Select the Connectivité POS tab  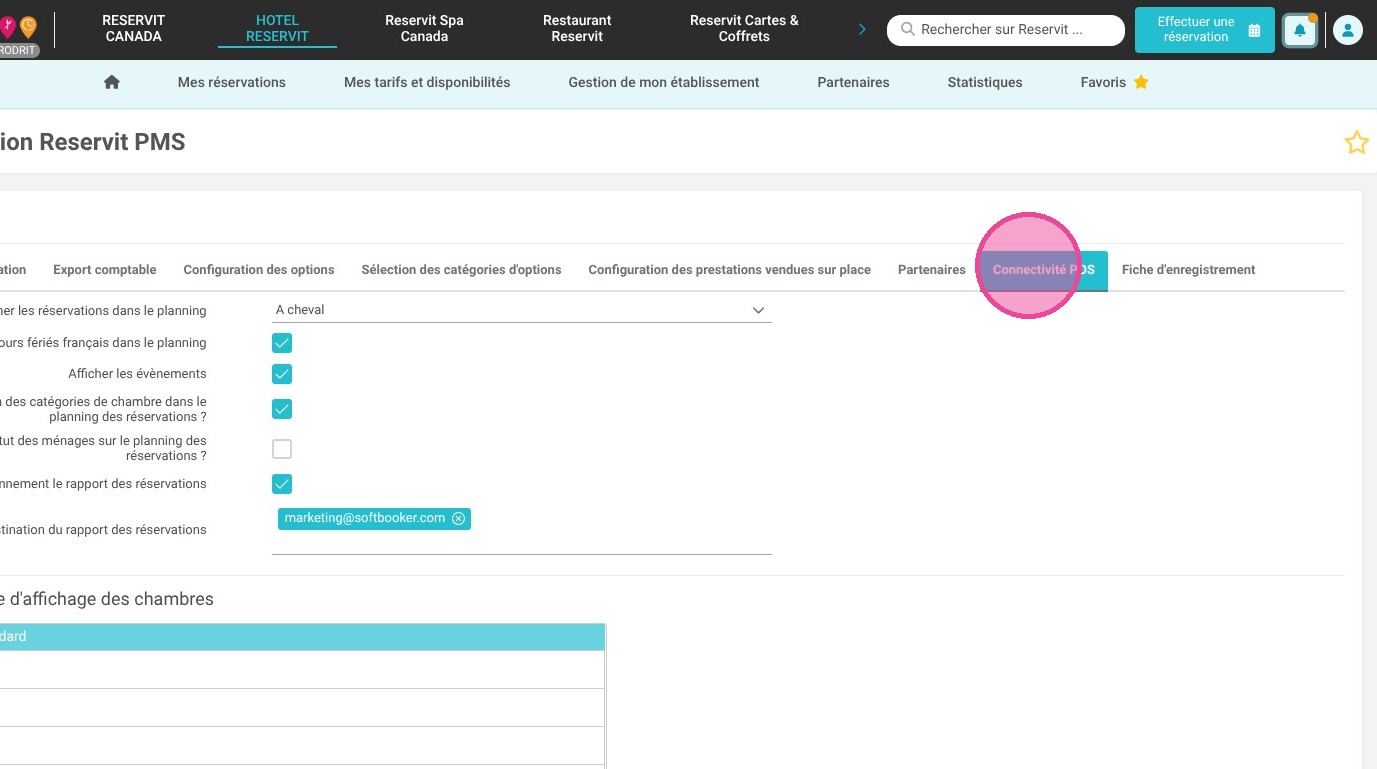1044,270
